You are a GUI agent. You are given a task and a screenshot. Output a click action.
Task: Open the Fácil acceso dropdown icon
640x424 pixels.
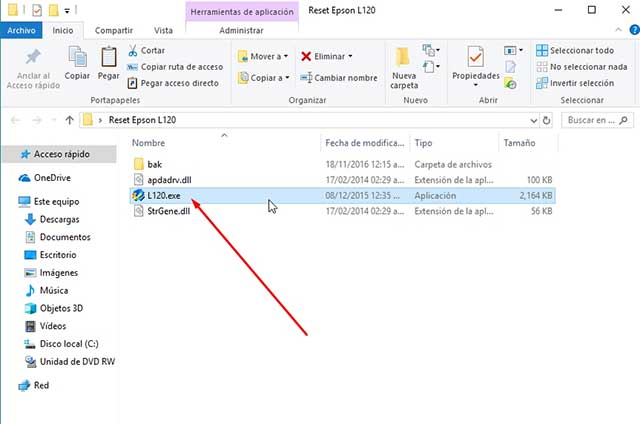(431, 67)
